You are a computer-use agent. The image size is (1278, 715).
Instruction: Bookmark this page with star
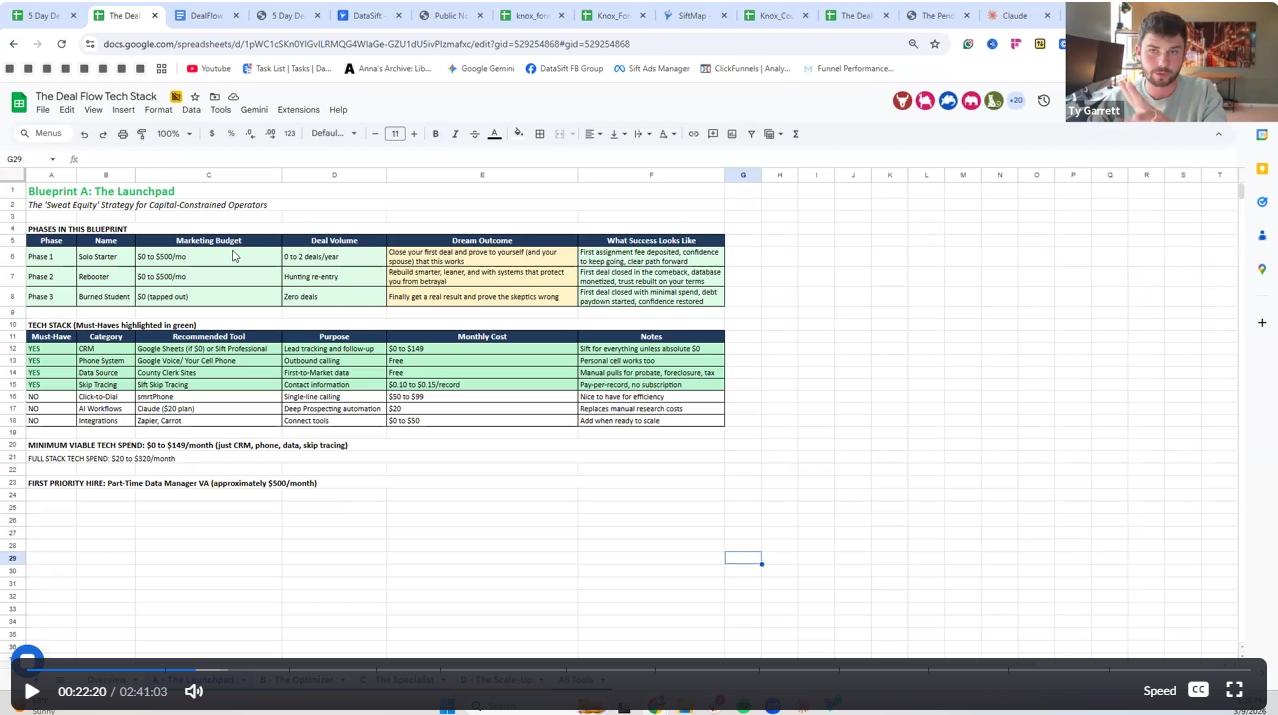coord(935,44)
